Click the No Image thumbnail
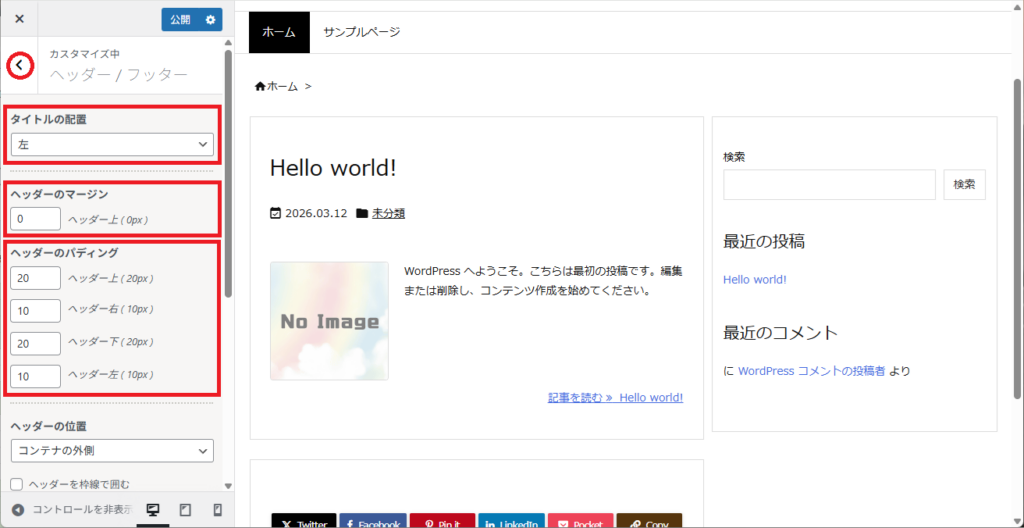1024x528 pixels. [x=329, y=321]
